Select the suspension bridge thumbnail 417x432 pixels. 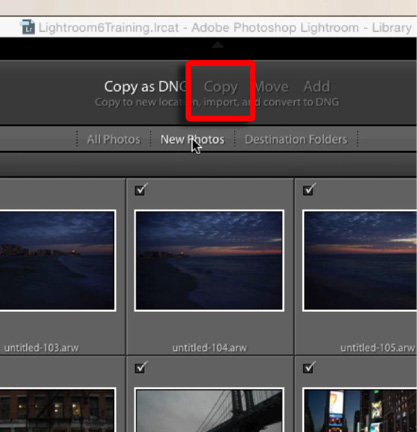[x=209, y=410]
